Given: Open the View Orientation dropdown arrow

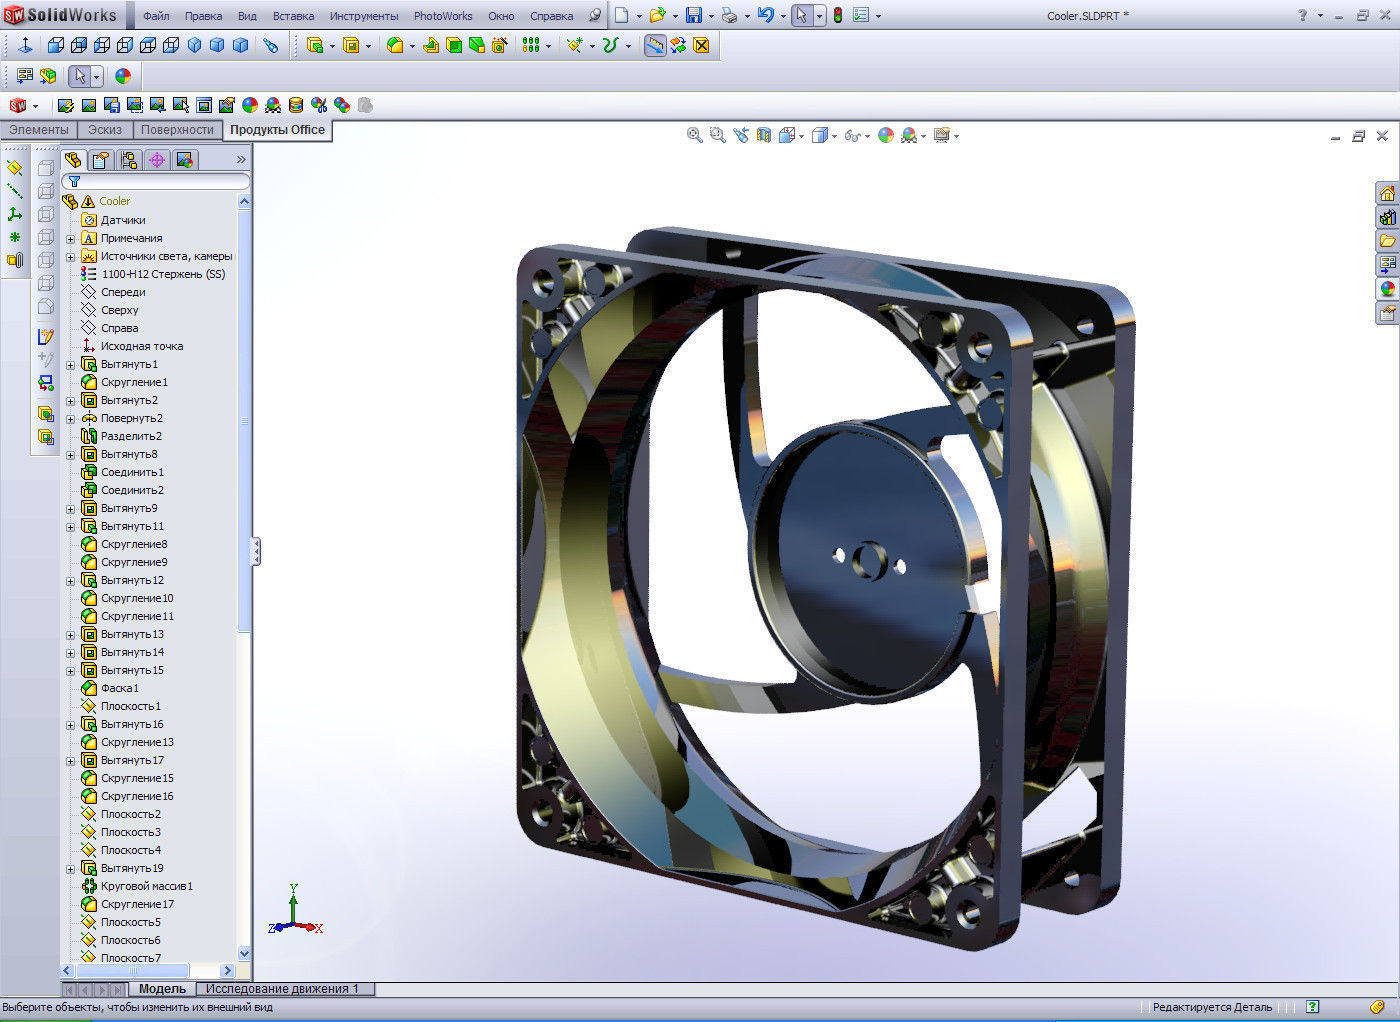Looking at the screenshot, I should click(x=802, y=136).
